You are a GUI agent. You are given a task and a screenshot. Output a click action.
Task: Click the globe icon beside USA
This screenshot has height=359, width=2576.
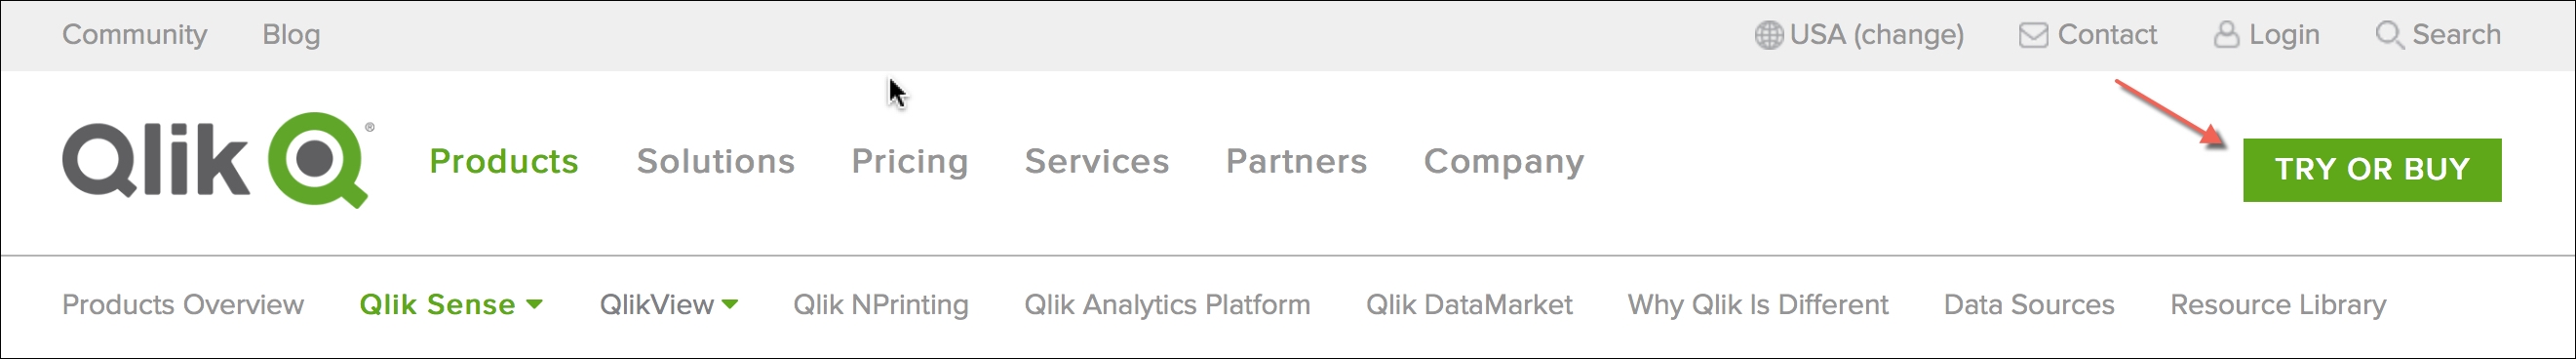click(x=1768, y=35)
